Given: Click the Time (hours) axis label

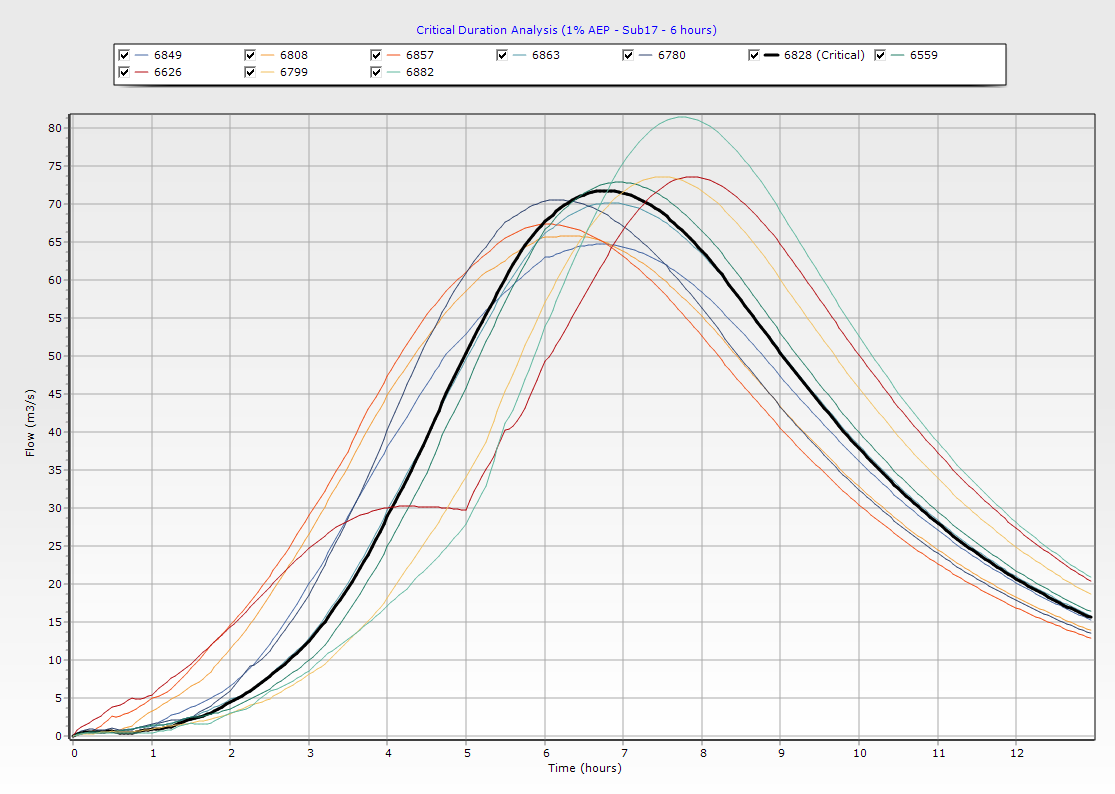Looking at the screenshot, I should (x=584, y=768).
